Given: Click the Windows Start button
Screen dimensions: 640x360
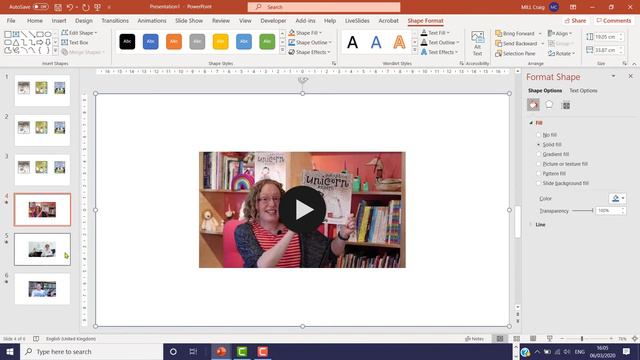Looking at the screenshot, I should coord(10,351).
